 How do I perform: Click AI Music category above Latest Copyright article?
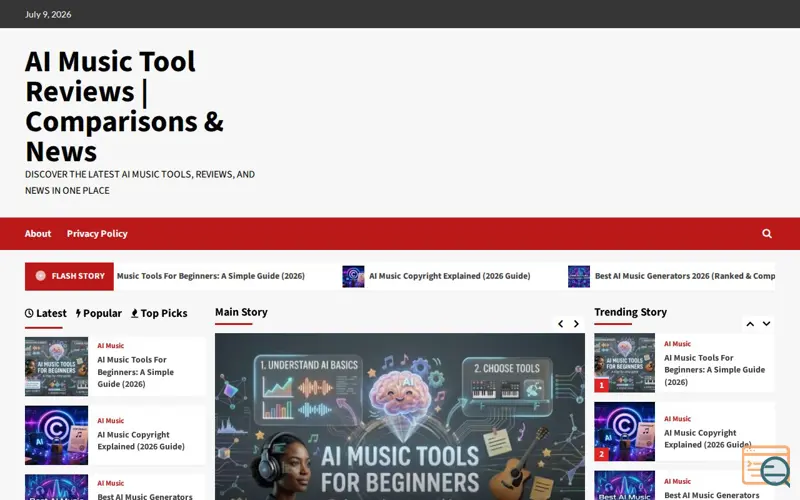(111, 420)
